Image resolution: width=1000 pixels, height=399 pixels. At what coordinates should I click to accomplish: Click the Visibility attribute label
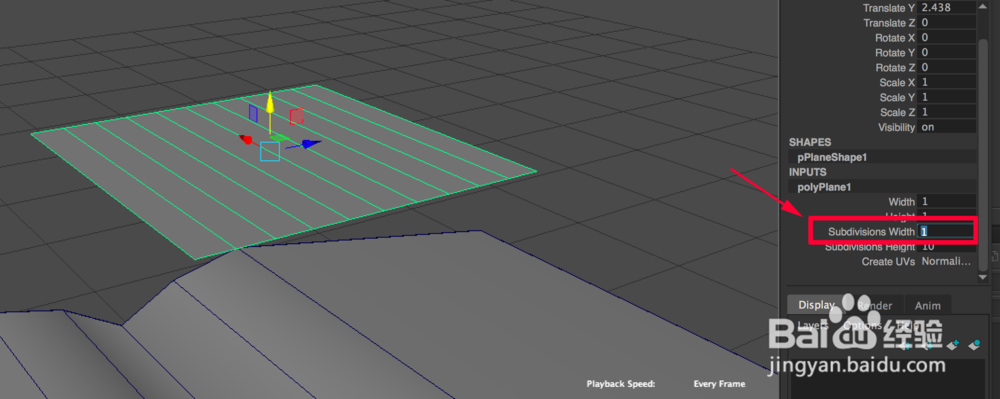coord(896,127)
